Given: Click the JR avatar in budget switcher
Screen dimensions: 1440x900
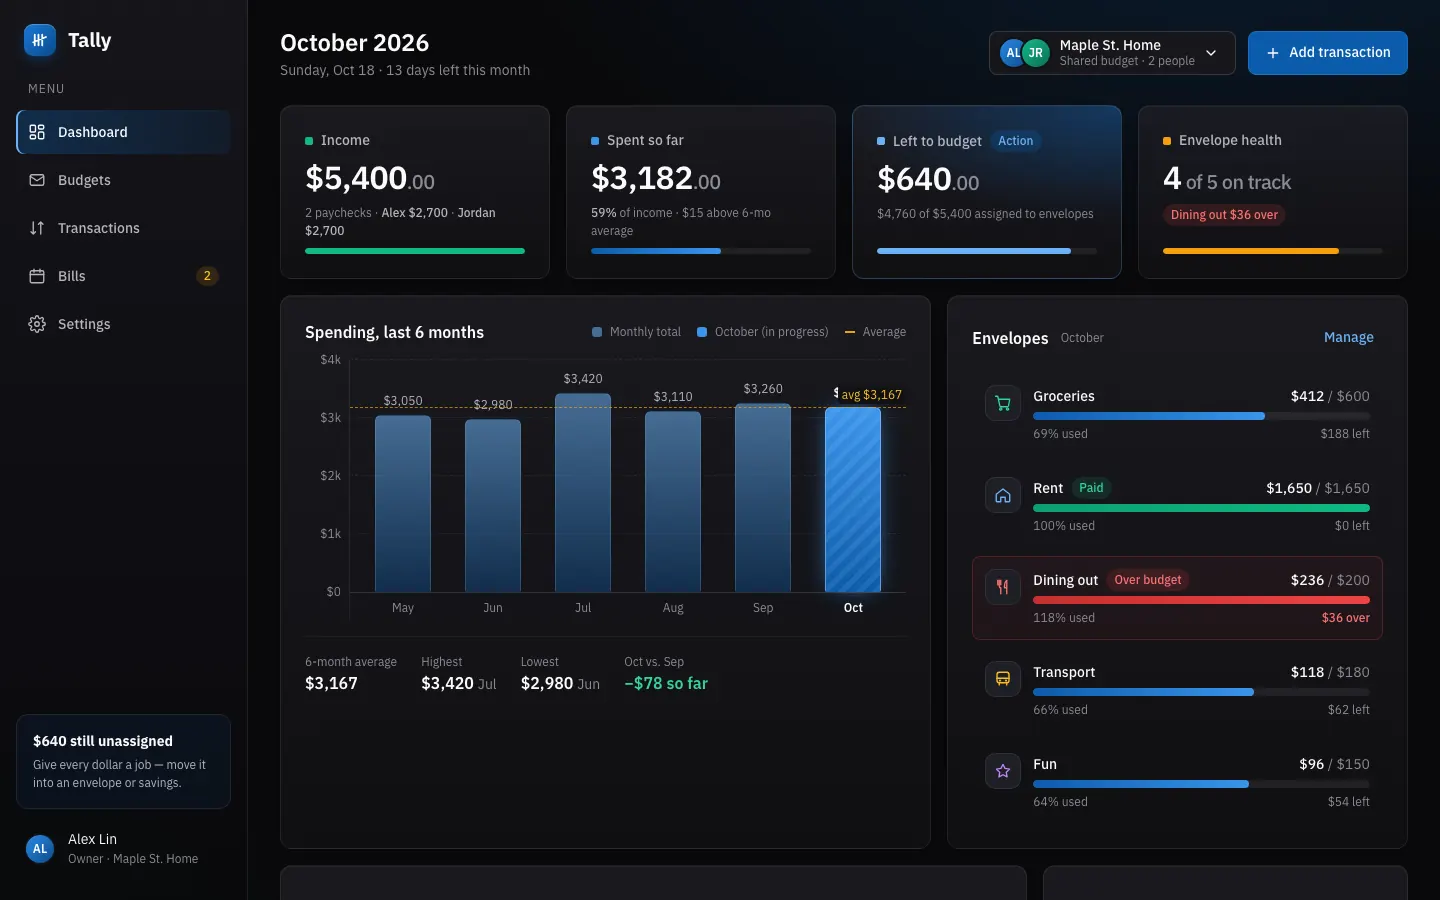Looking at the screenshot, I should tap(1036, 53).
